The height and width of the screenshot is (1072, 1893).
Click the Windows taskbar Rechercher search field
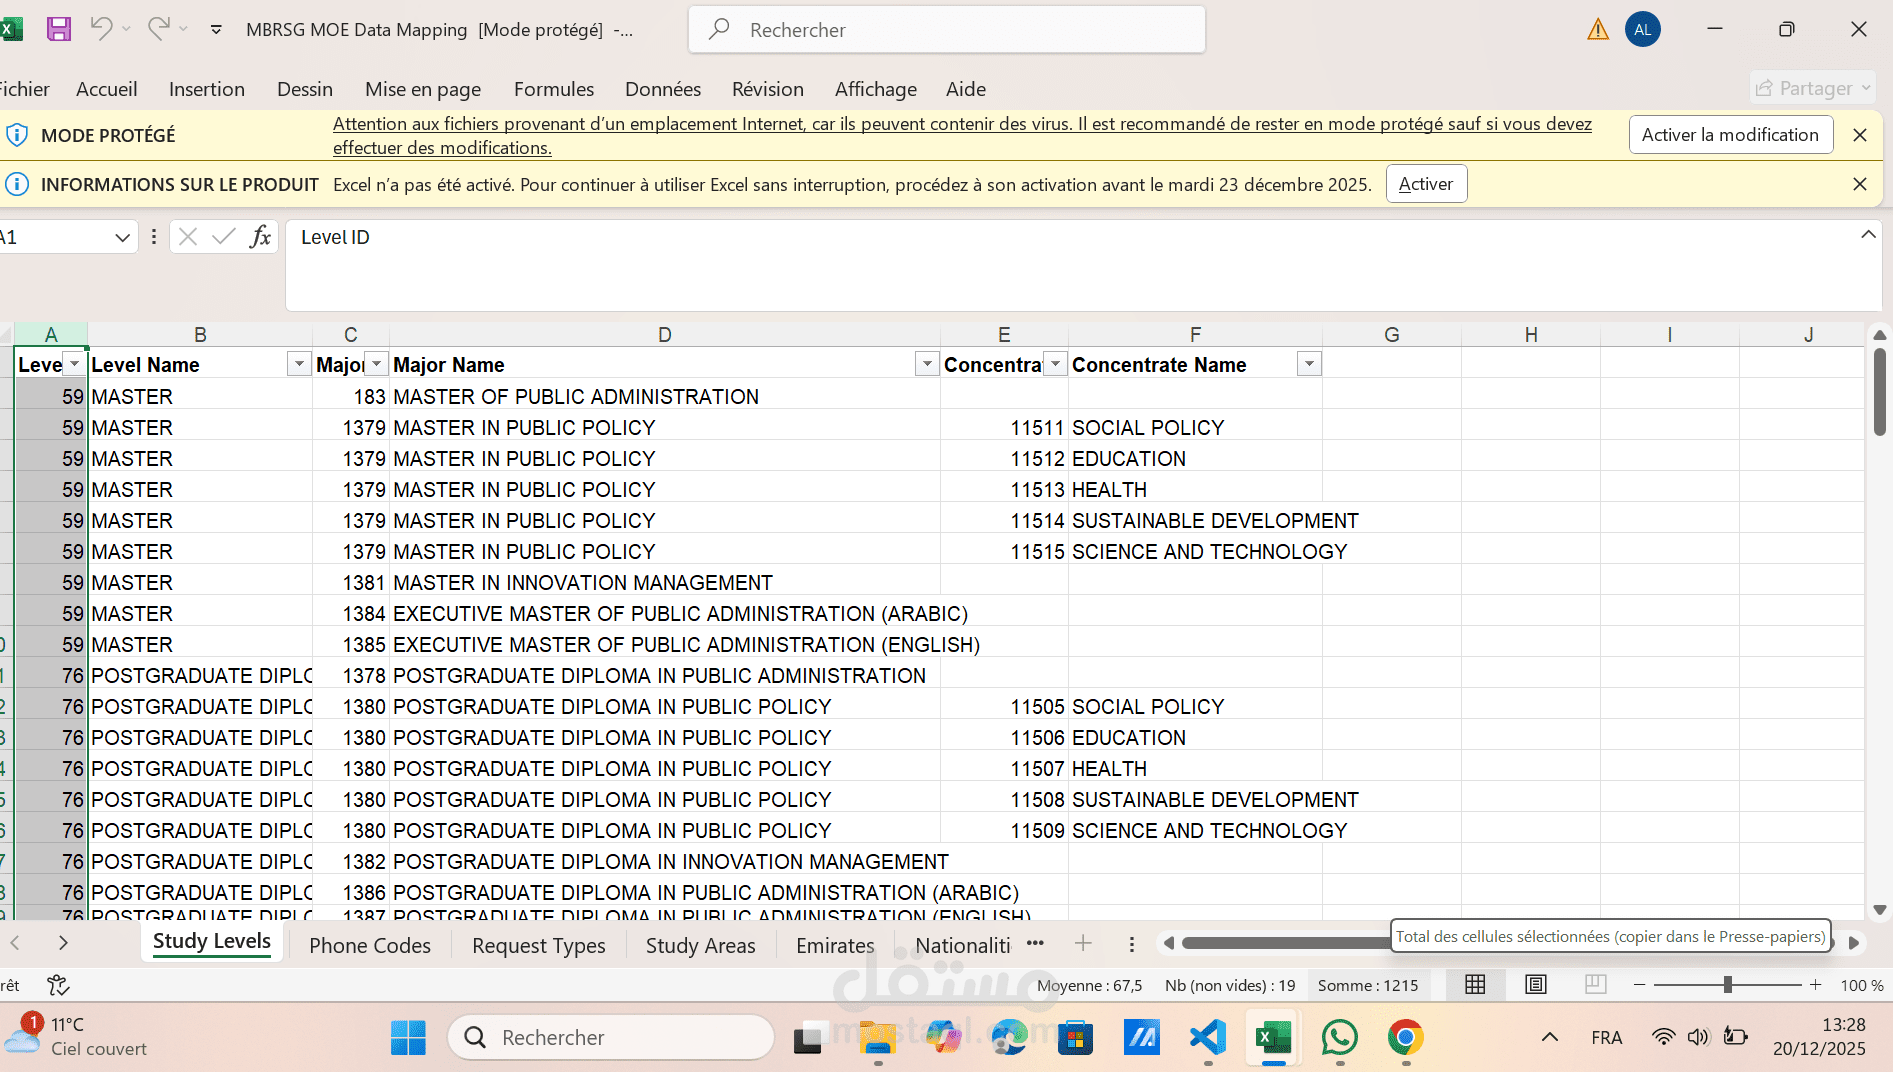(x=611, y=1037)
